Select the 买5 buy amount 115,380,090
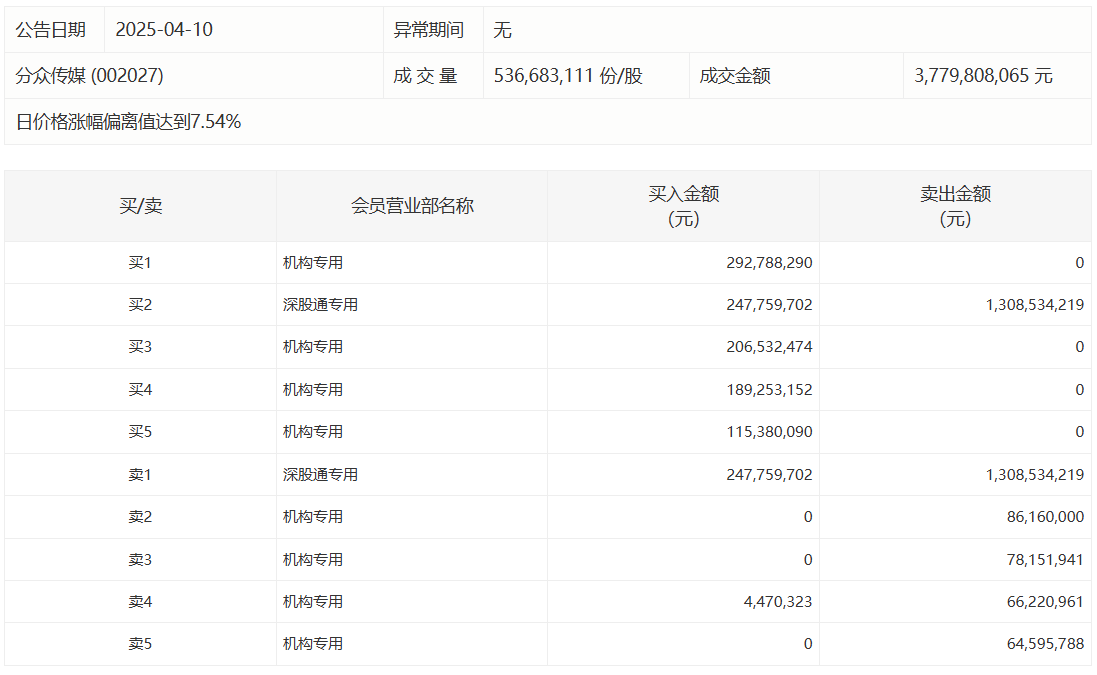Image resolution: width=1097 pixels, height=675 pixels. point(769,432)
